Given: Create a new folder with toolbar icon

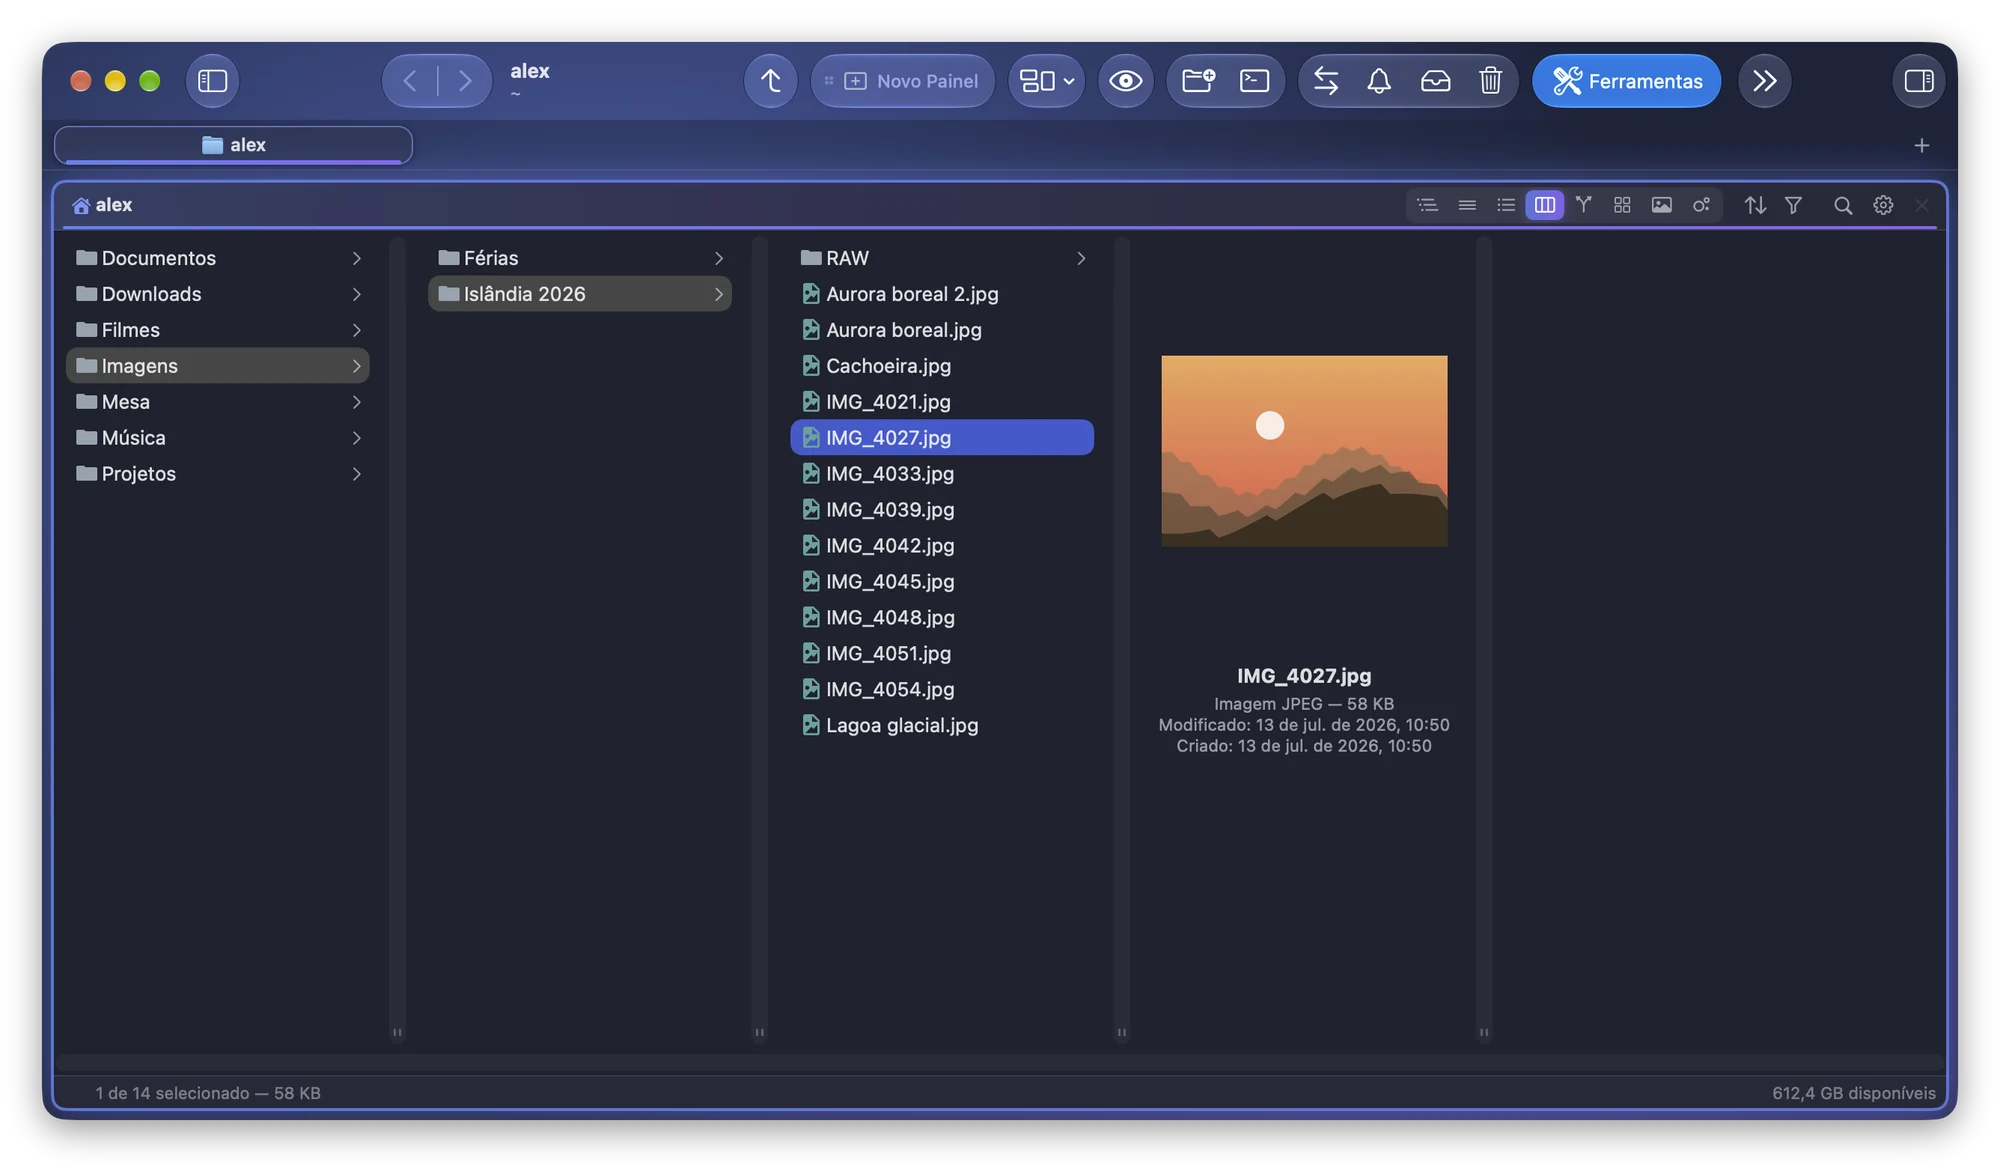Looking at the screenshot, I should pyautogui.click(x=1198, y=81).
